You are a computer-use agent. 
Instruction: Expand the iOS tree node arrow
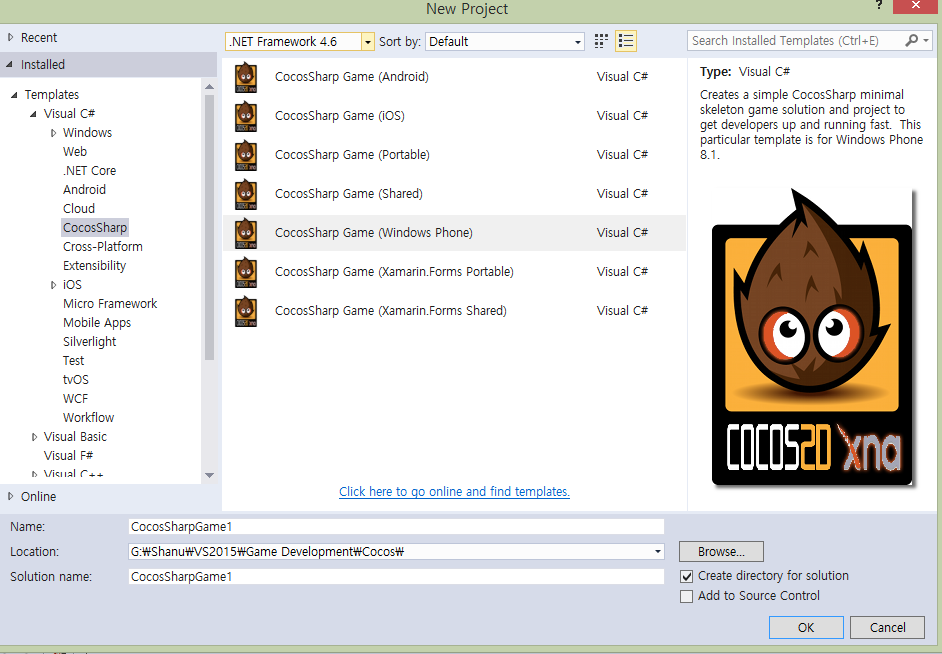point(53,285)
